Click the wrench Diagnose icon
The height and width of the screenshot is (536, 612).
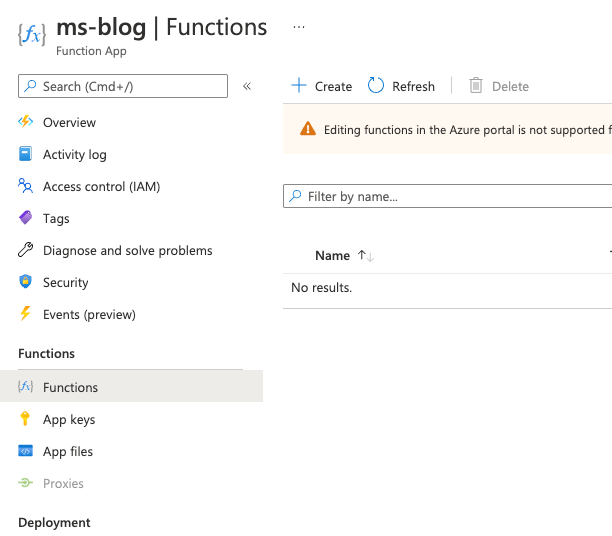pyautogui.click(x=26, y=250)
